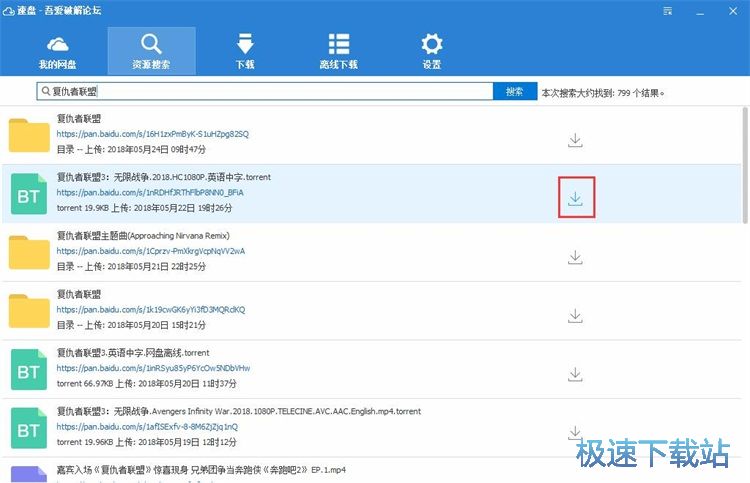Download 复仇者联盟 folder uploaded 05月20日
The image size is (750, 483).
pos(575,316)
